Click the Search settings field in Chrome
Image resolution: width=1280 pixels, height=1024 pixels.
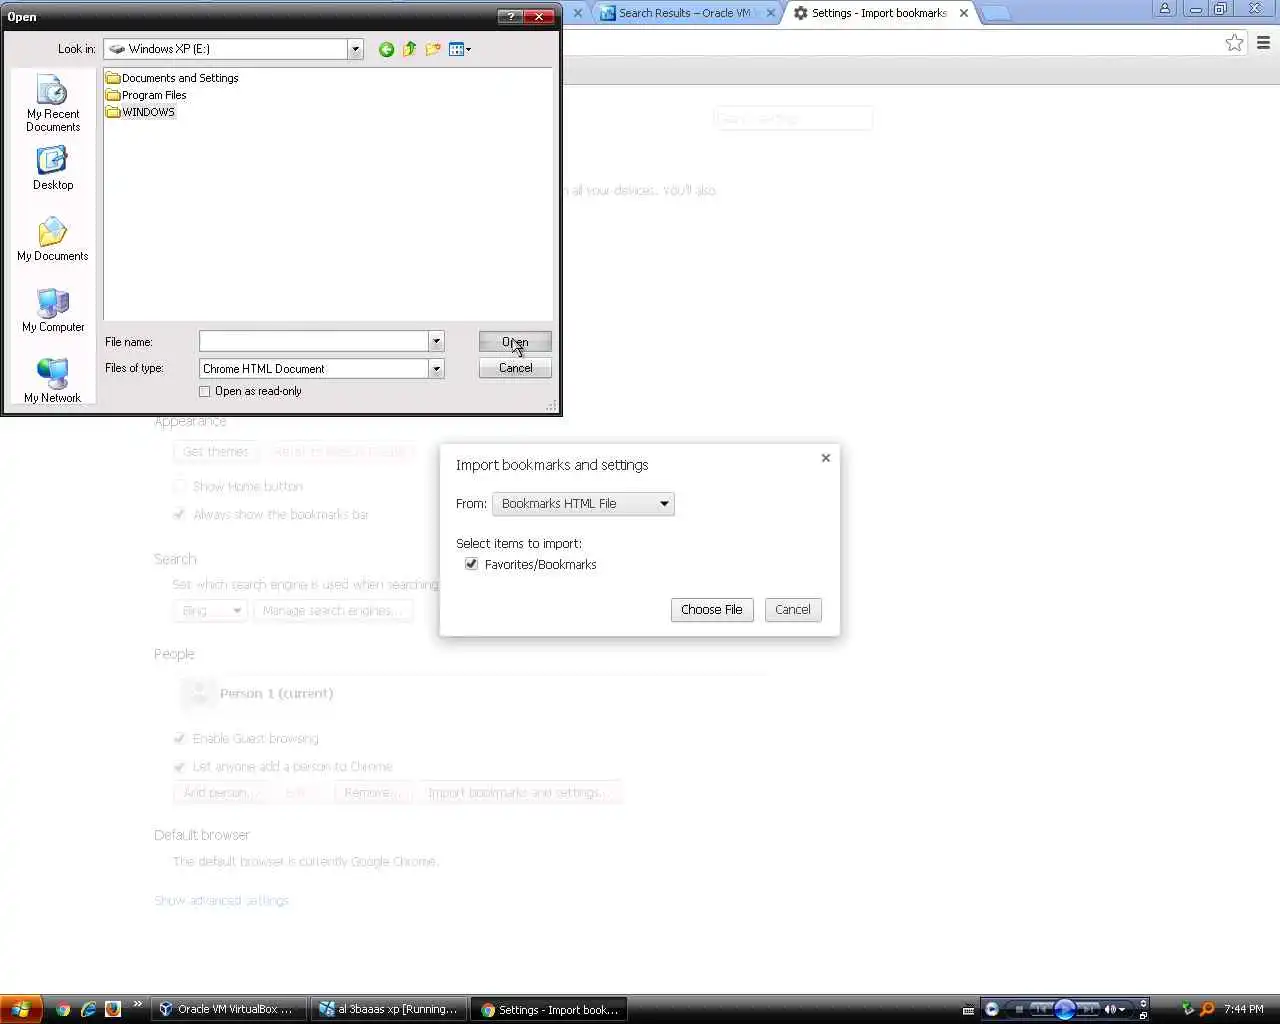793,119
